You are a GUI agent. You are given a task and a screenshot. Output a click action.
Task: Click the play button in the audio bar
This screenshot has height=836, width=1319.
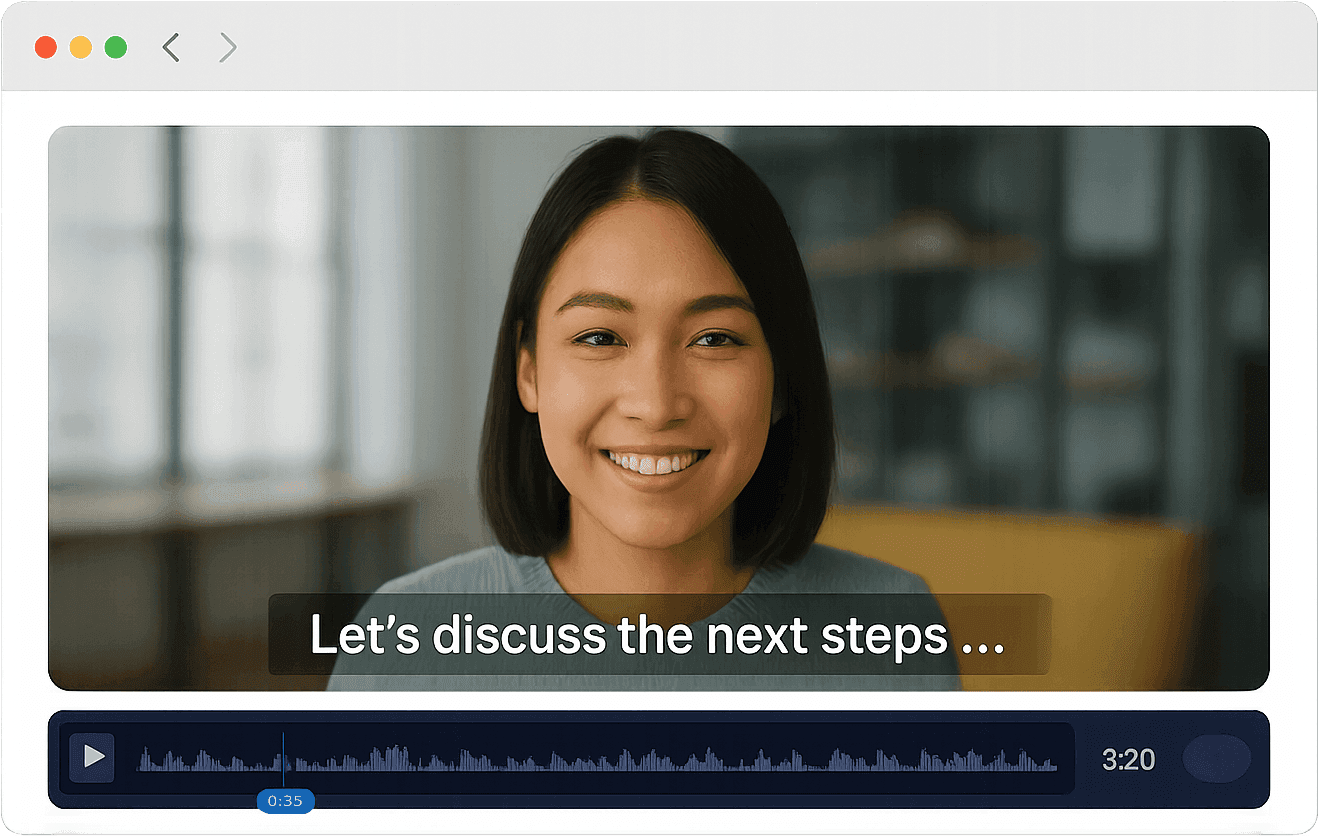(92, 757)
